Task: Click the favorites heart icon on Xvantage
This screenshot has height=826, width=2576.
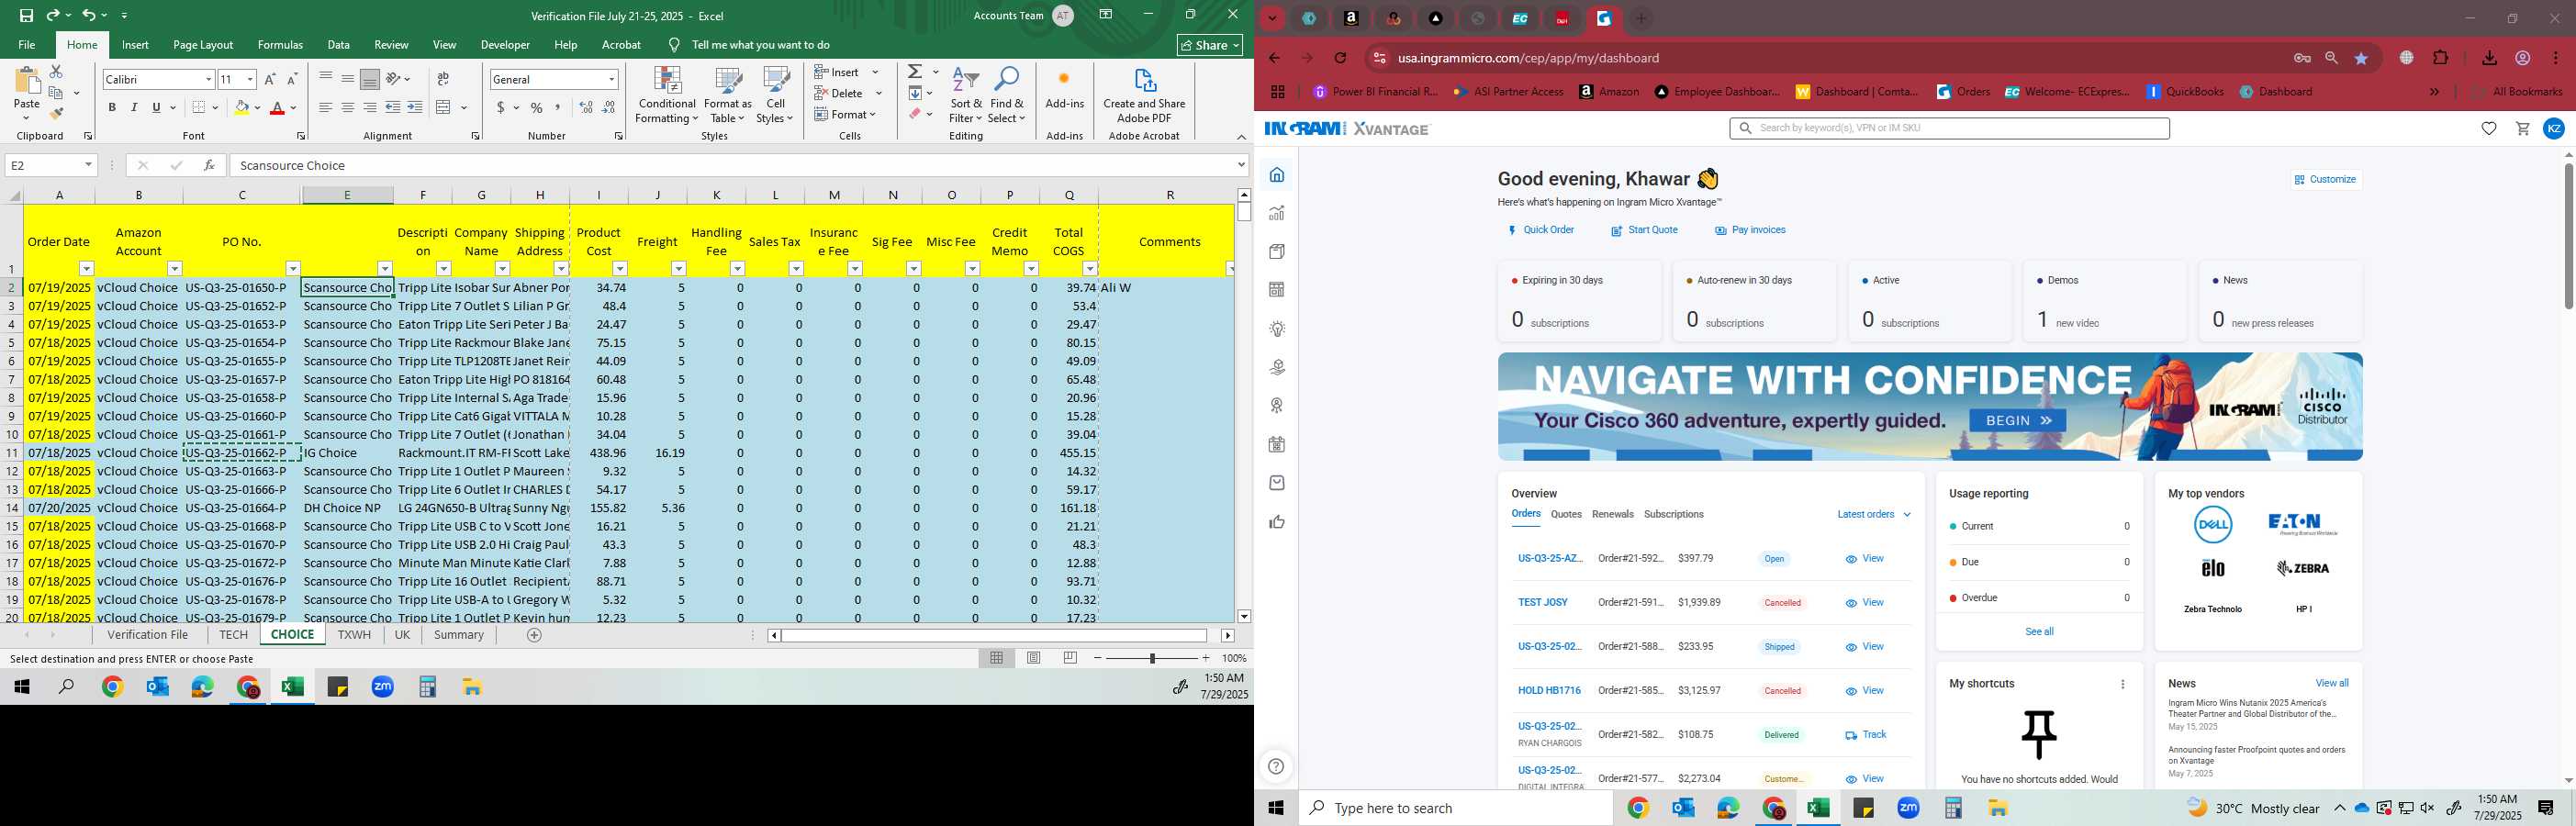Action: pos(2489,129)
